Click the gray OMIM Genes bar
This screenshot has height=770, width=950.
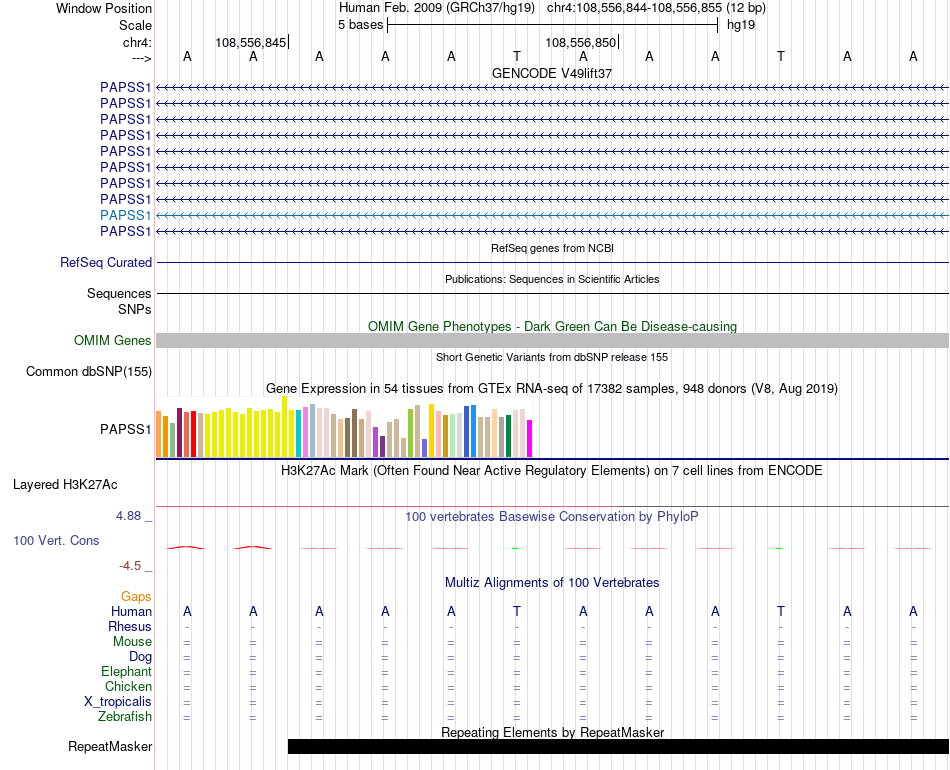[553, 340]
